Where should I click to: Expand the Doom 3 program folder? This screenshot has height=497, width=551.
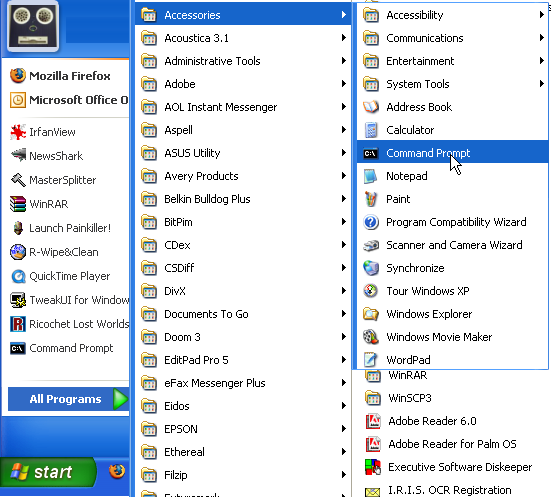(243, 337)
